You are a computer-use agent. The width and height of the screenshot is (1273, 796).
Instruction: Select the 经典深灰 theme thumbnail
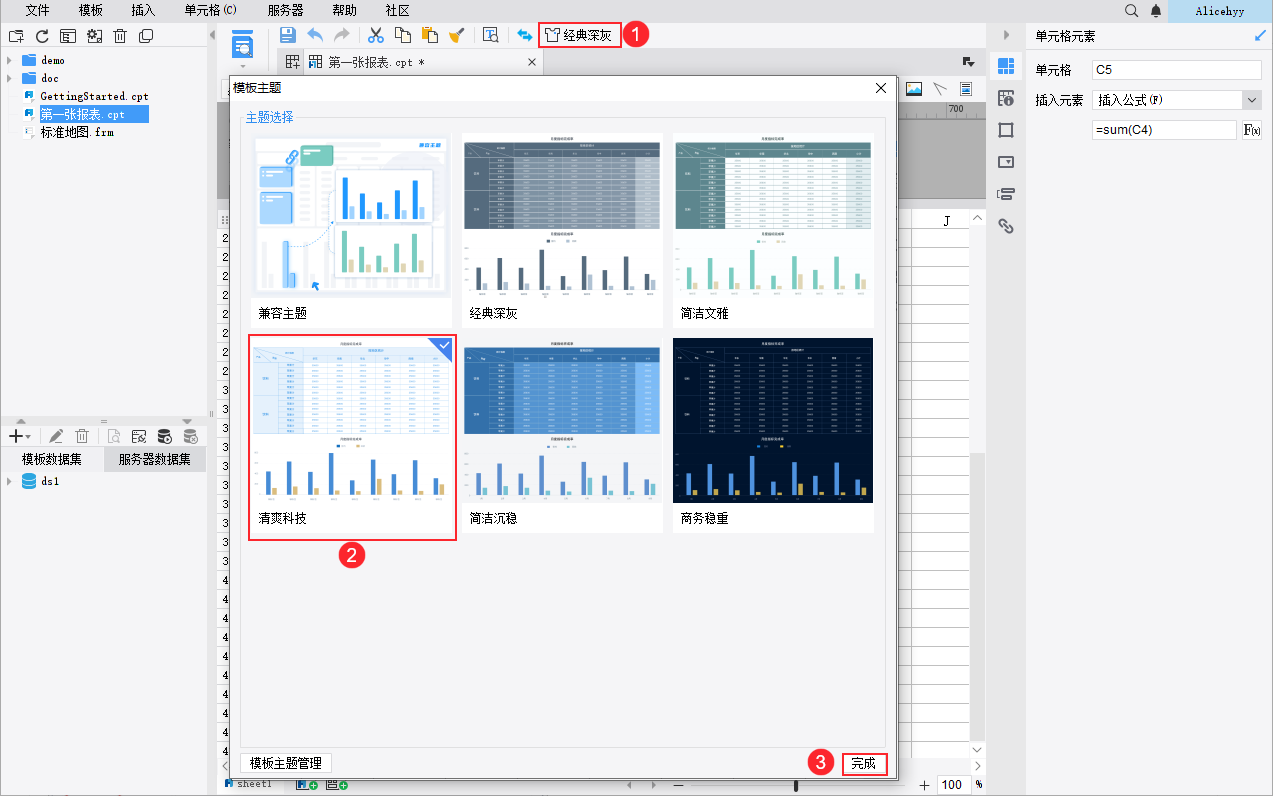[561, 230]
